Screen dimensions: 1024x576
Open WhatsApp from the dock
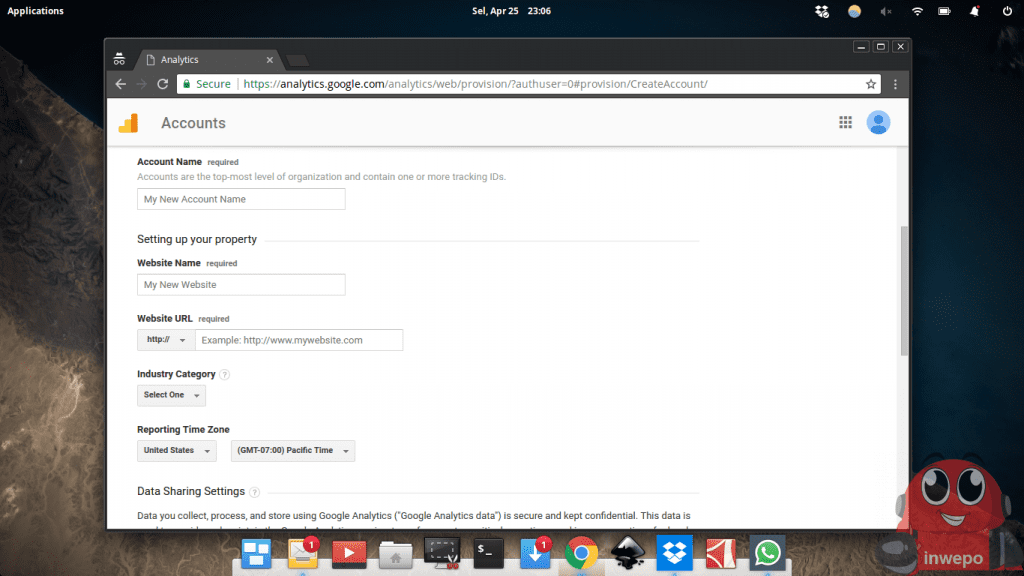click(767, 553)
